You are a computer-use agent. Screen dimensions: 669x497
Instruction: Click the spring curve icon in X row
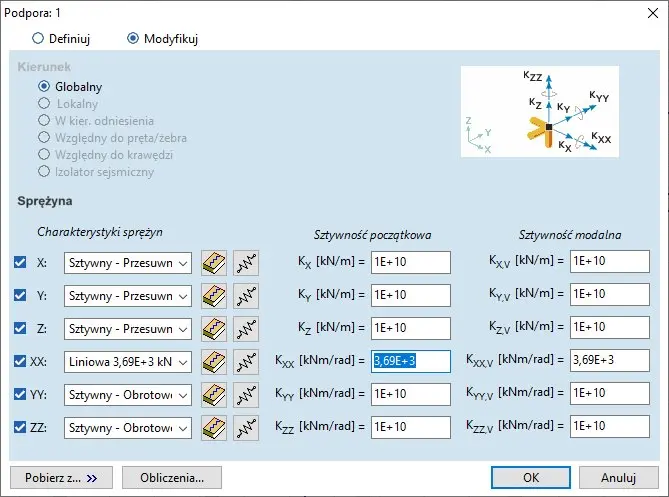point(246,262)
